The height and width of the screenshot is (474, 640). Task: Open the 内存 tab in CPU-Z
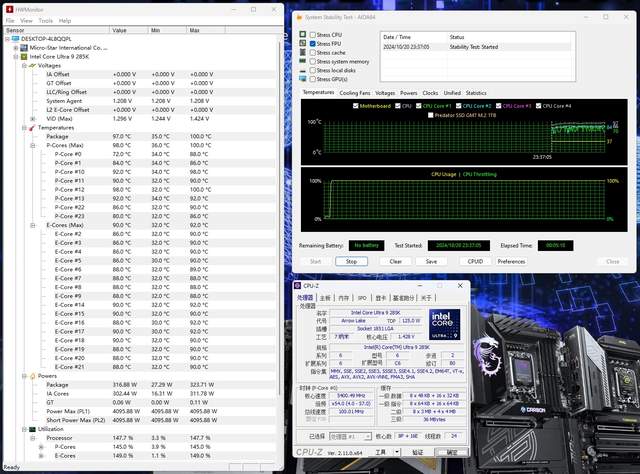click(344, 298)
